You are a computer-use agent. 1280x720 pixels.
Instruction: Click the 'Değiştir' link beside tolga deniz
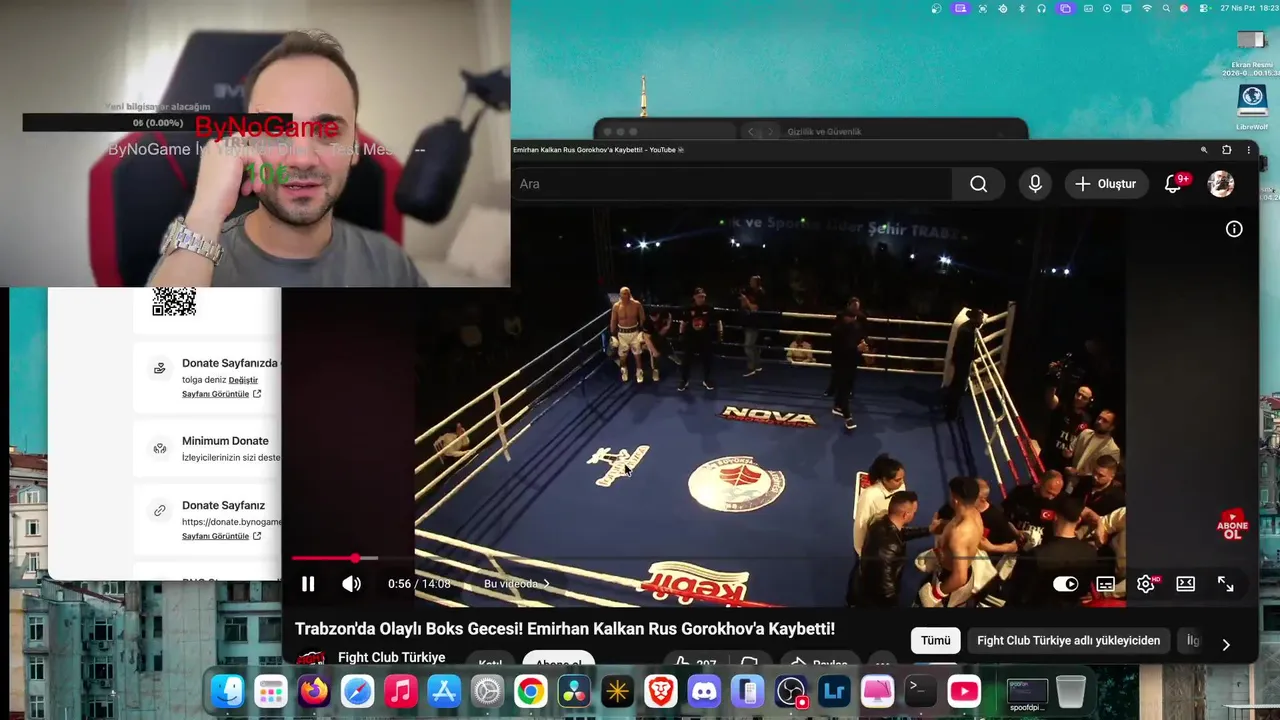tap(243, 380)
